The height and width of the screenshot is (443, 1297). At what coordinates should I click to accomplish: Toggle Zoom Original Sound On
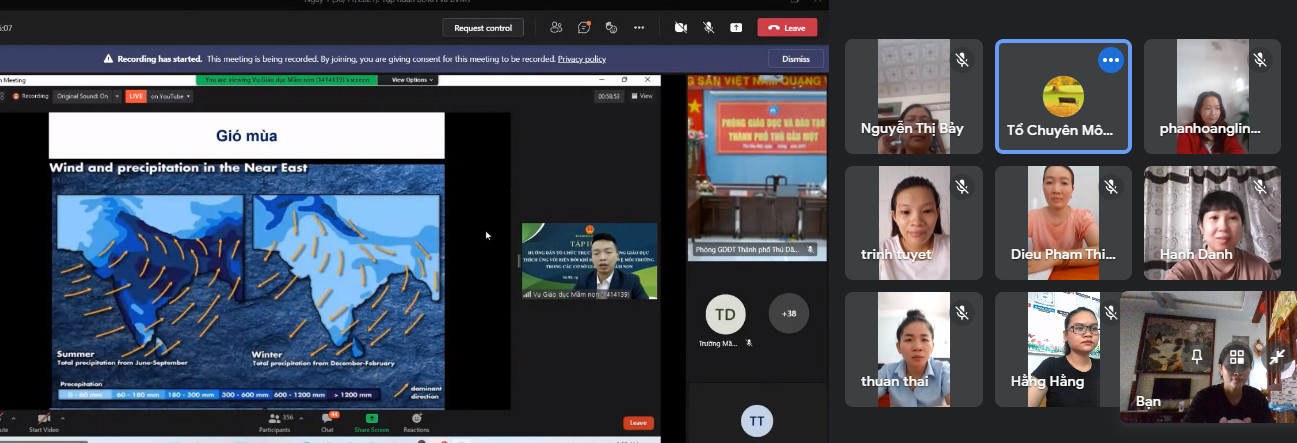coord(82,96)
